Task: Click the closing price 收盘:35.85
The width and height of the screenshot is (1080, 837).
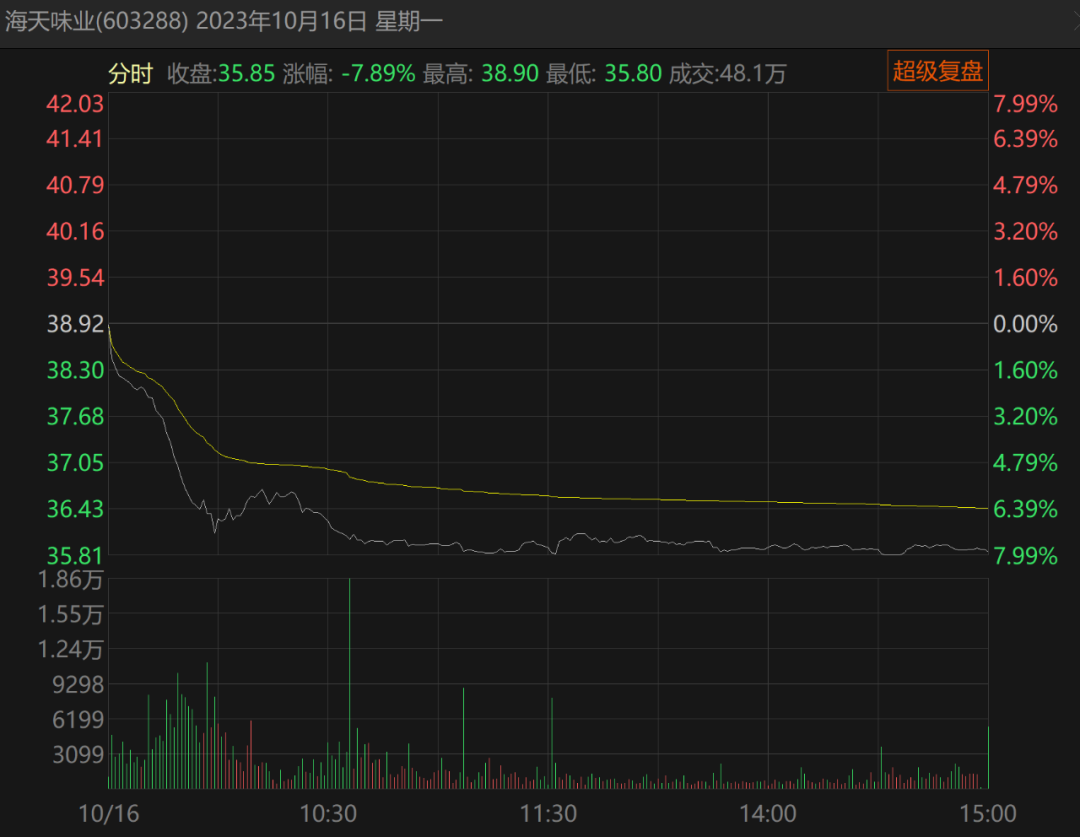Action: pos(221,74)
